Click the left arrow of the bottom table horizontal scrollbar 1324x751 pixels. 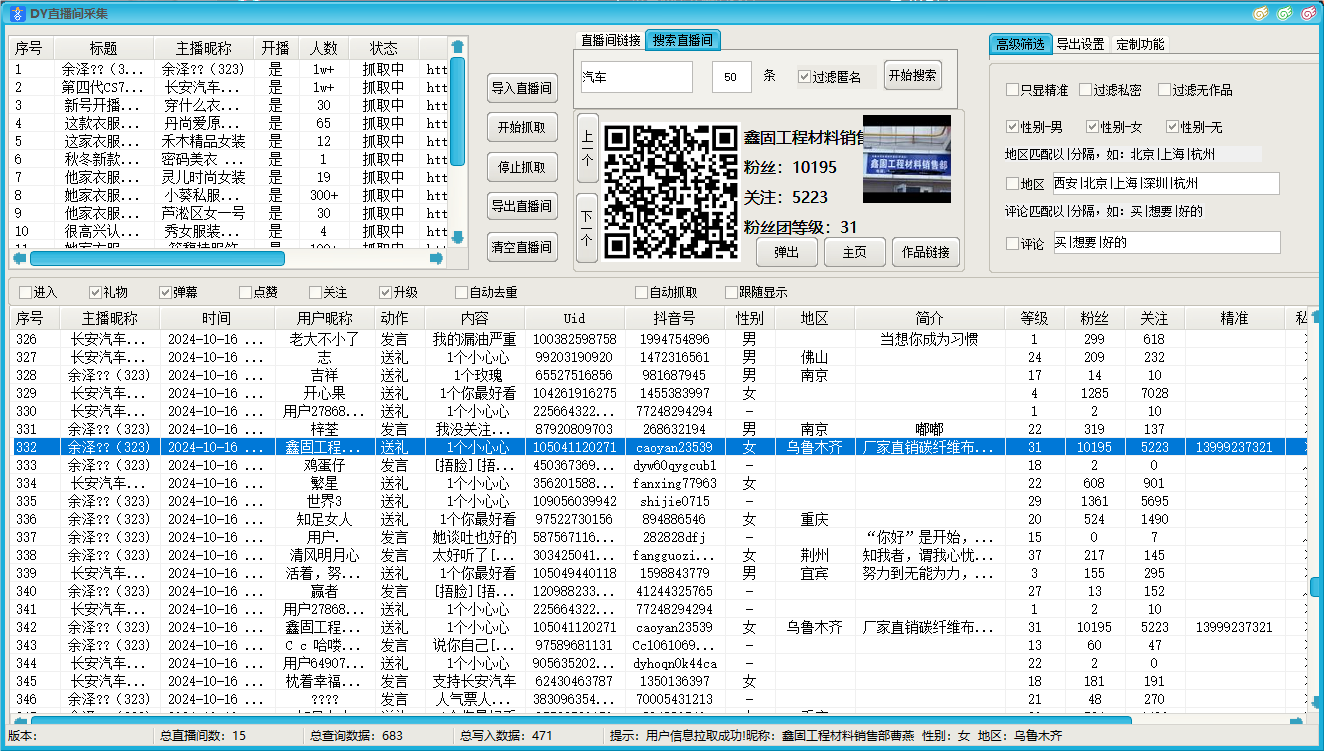[x=19, y=720]
